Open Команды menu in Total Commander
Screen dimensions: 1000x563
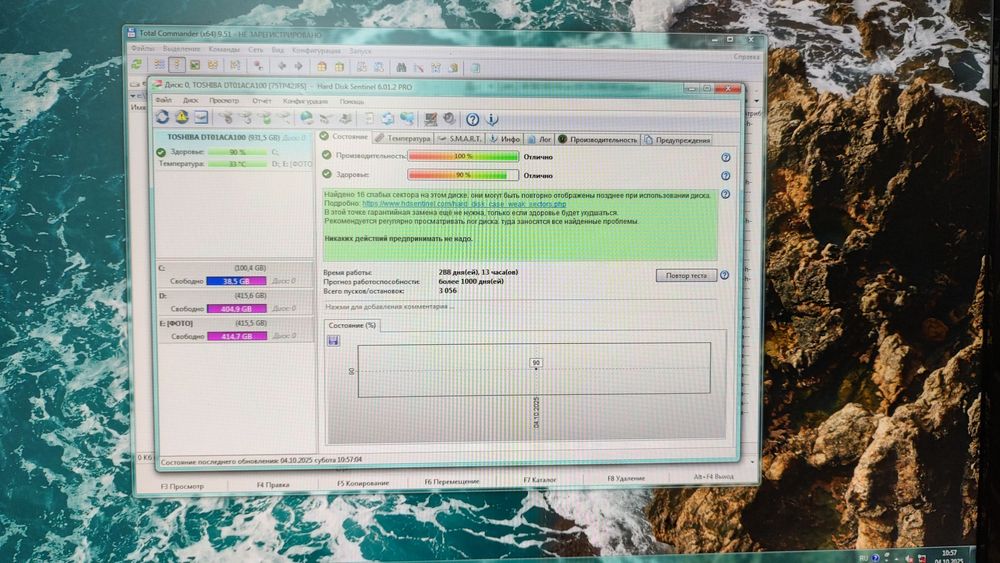pyautogui.click(x=224, y=49)
